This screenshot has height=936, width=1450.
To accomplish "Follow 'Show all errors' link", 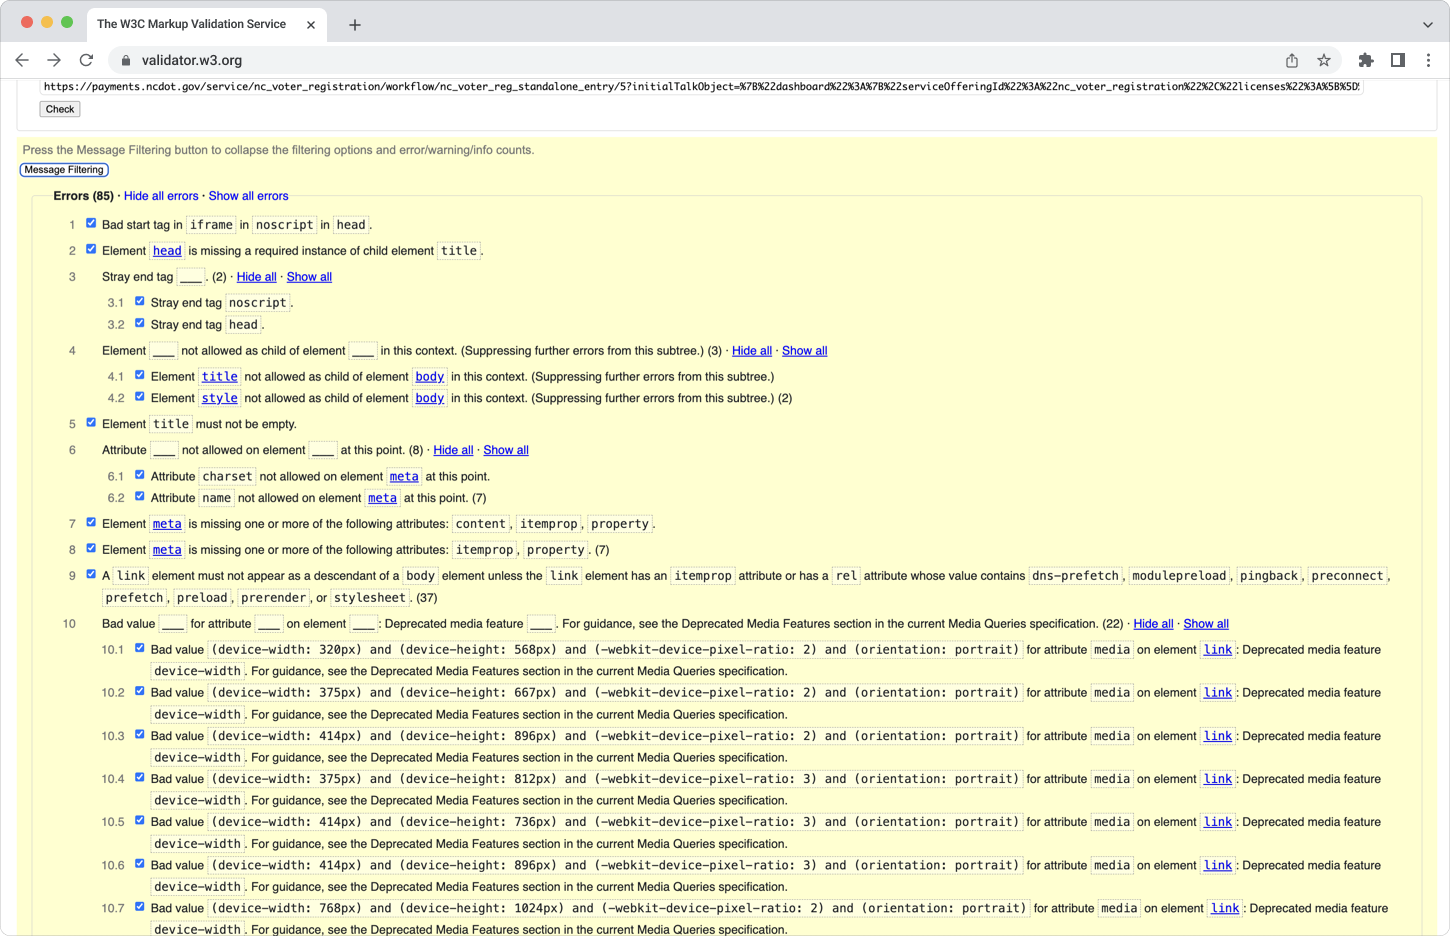I will [248, 196].
